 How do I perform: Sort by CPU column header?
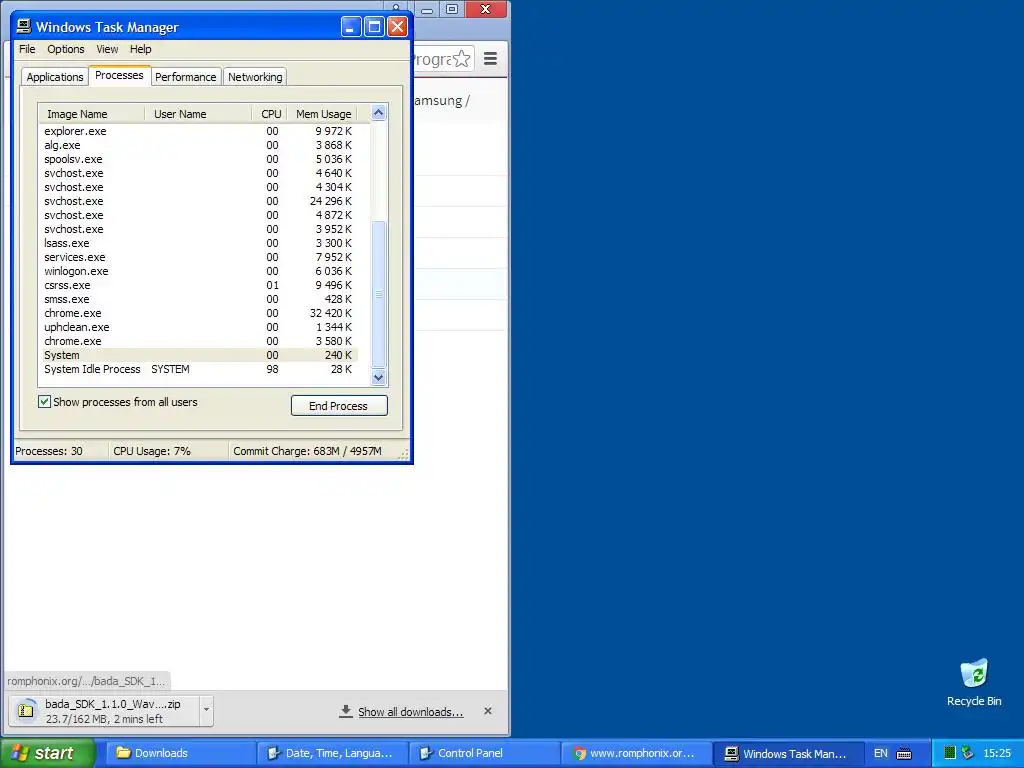(x=270, y=114)
